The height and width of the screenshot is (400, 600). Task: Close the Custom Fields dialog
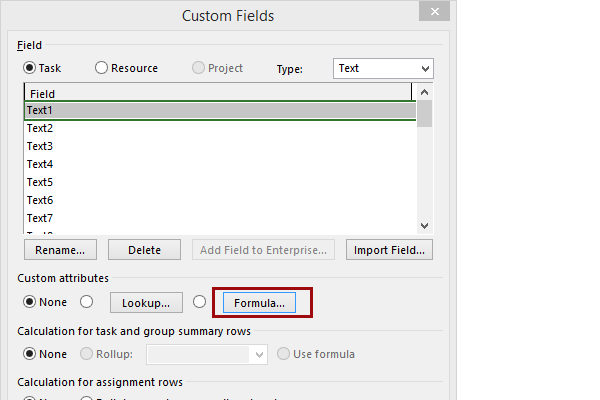(432, 13)
